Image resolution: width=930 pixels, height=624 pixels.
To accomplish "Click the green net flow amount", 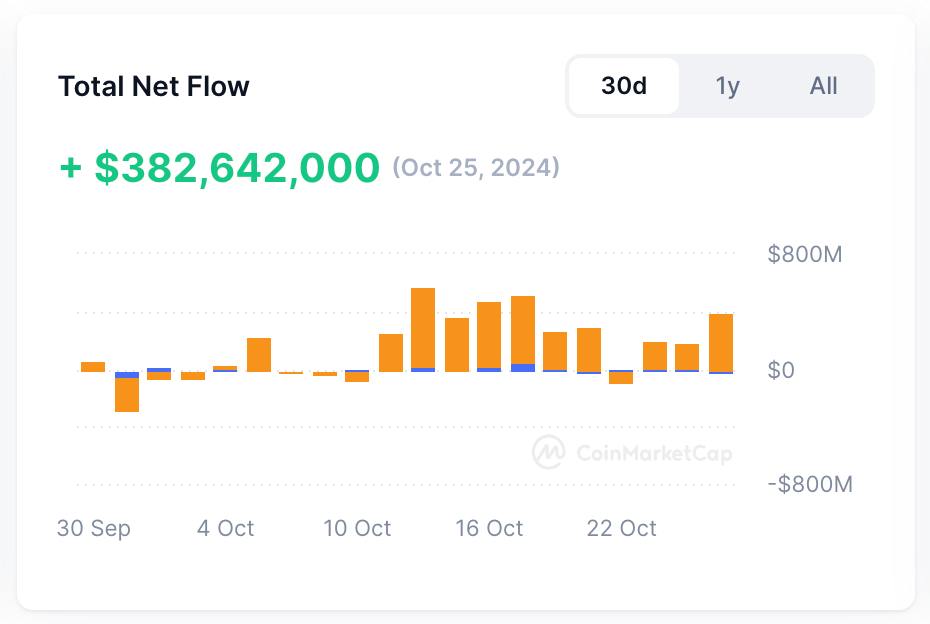I will click(x=220, y=166).
